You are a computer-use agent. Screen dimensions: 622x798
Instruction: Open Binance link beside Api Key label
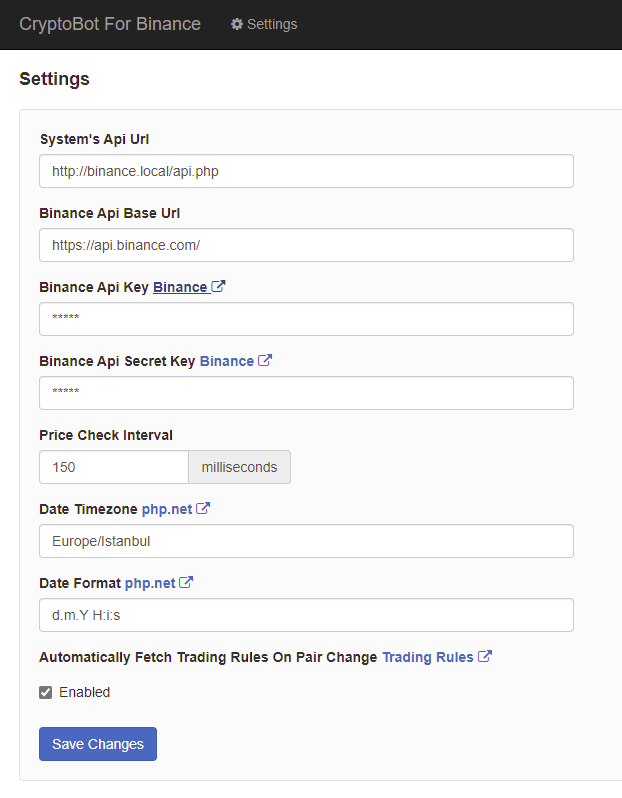[x=180, y=287]
